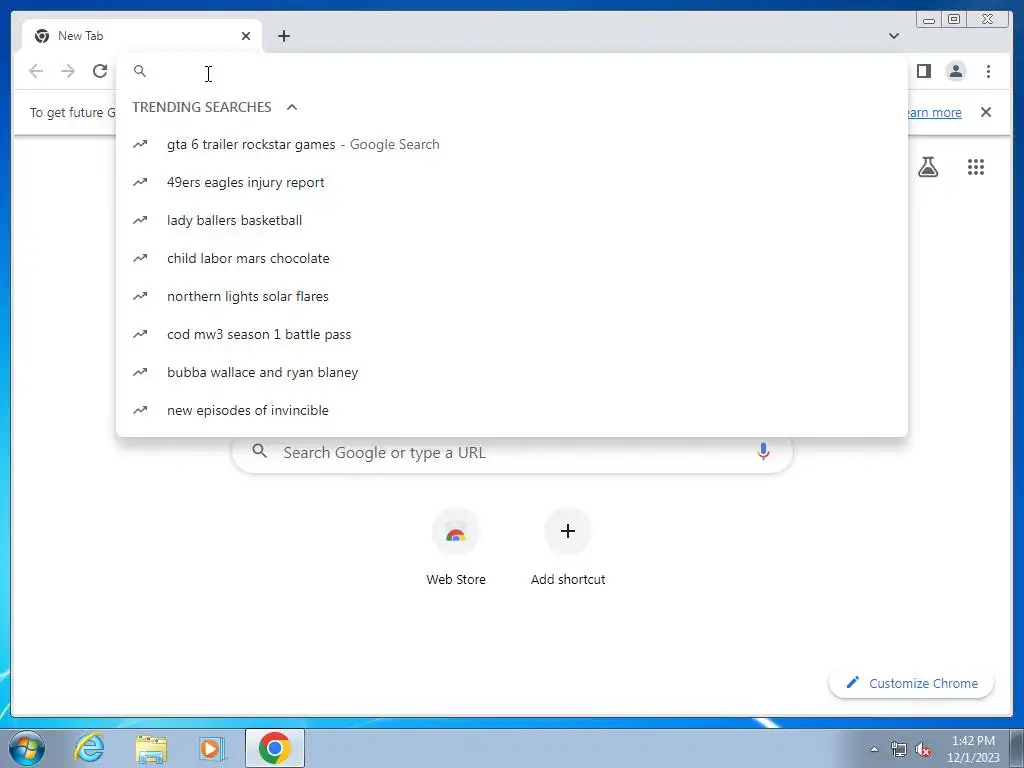The width and height of the screenshot is (1024, 768).
Task: Choose cod mw3 season 1 battle pass
Action: coord(511,334)
